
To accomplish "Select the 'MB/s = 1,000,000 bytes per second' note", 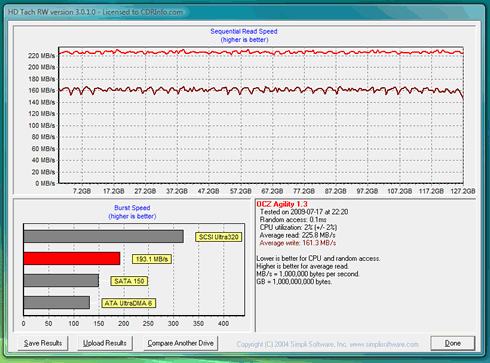I will (x=308, y=274).
